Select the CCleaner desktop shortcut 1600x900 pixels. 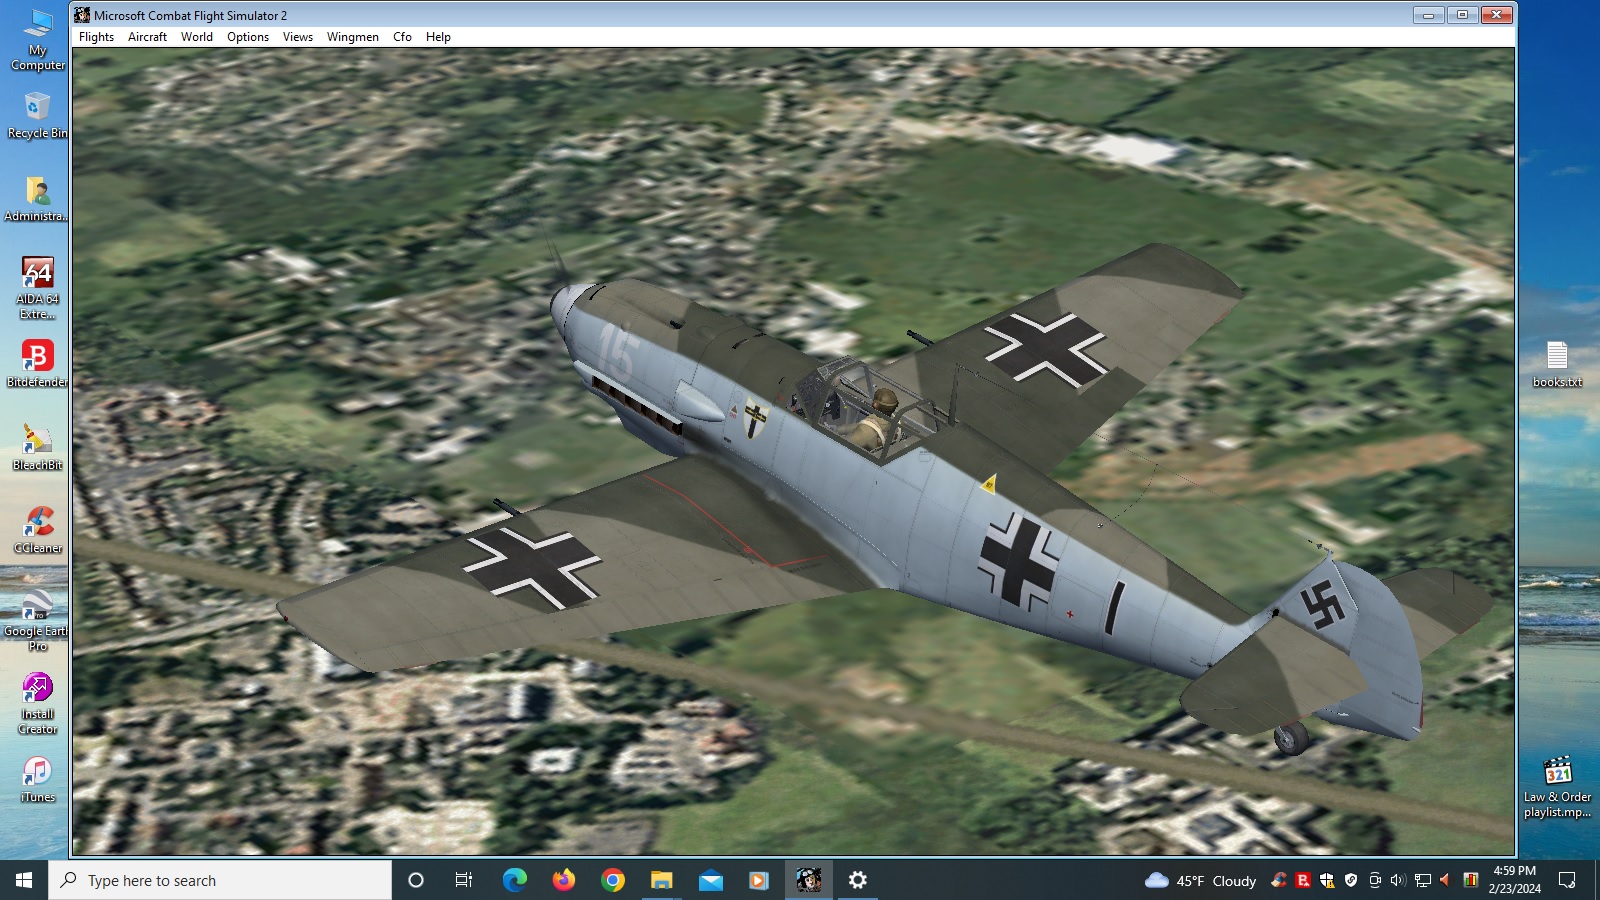click(37, 530)
